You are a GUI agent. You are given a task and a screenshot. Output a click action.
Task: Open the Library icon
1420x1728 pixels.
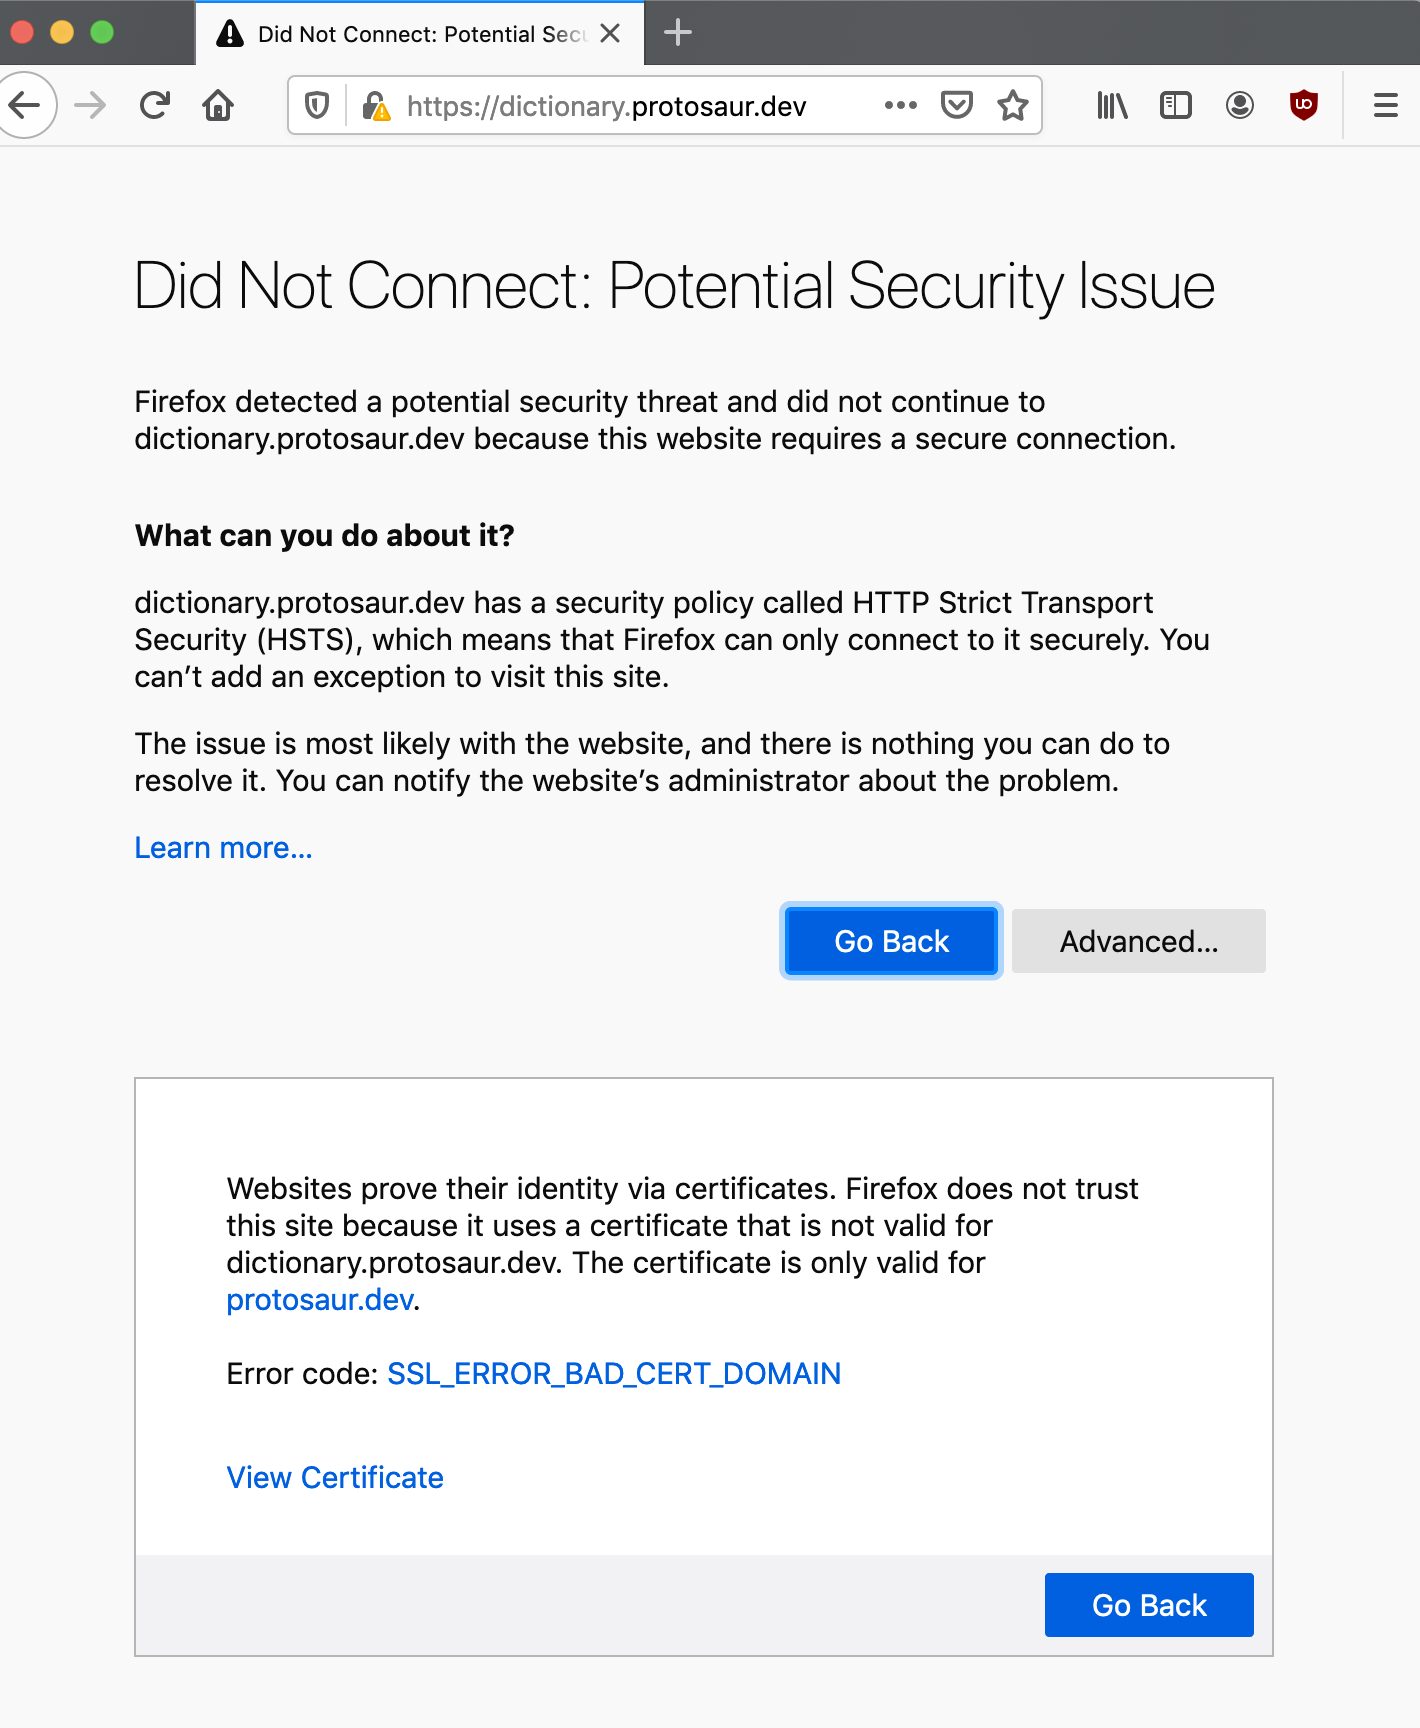[x=1112, y=105]
